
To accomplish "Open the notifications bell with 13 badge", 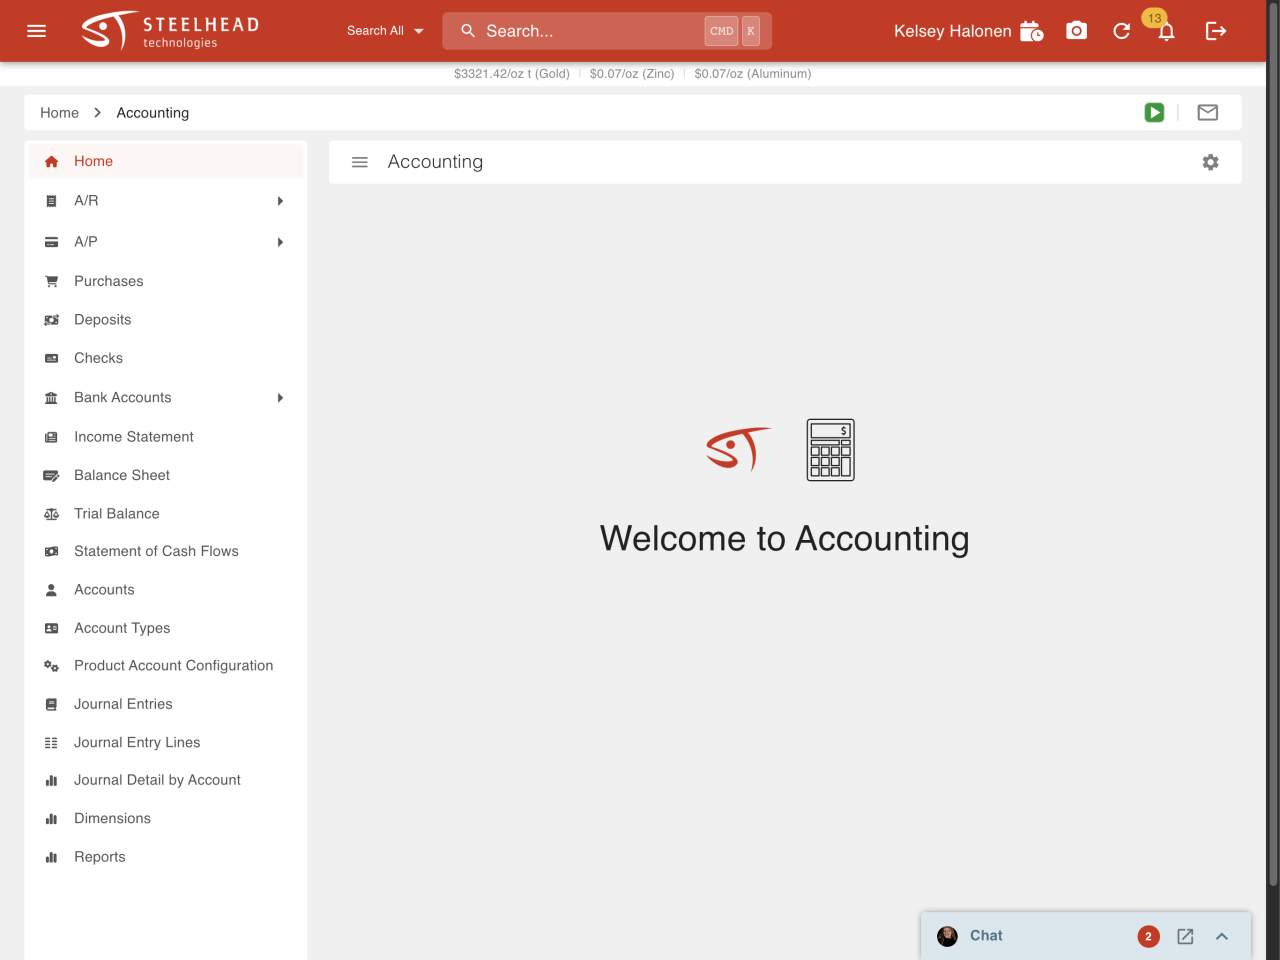I will [x=1166, y=31].
